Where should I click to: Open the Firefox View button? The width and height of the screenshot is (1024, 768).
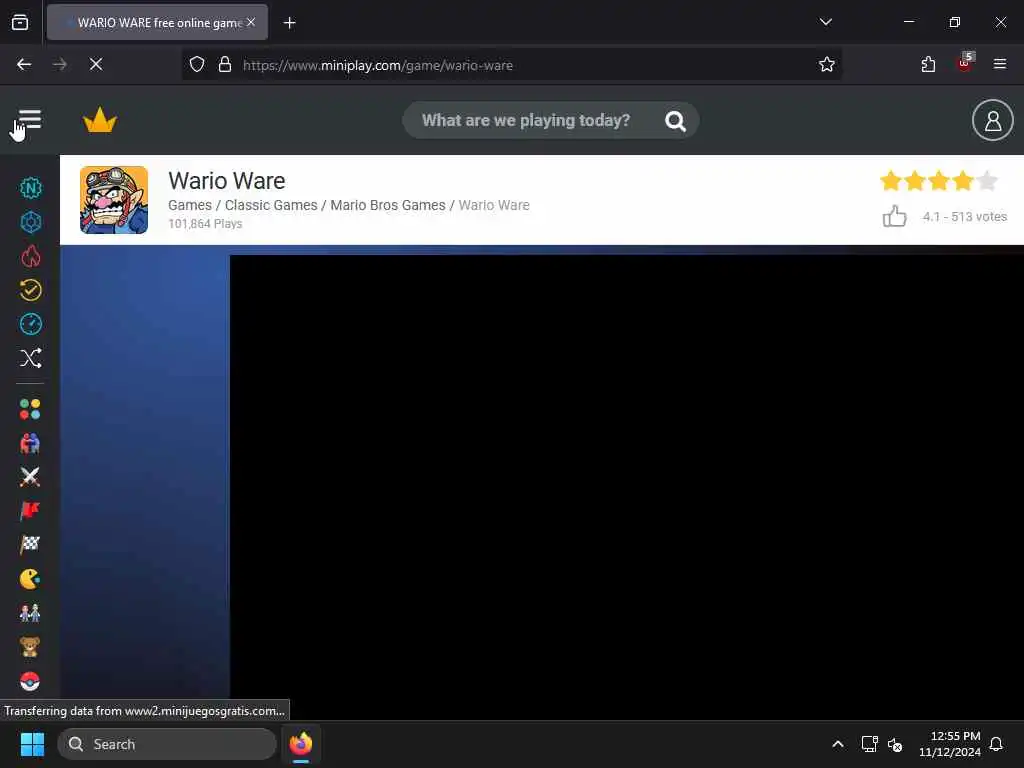click(20, 22)
